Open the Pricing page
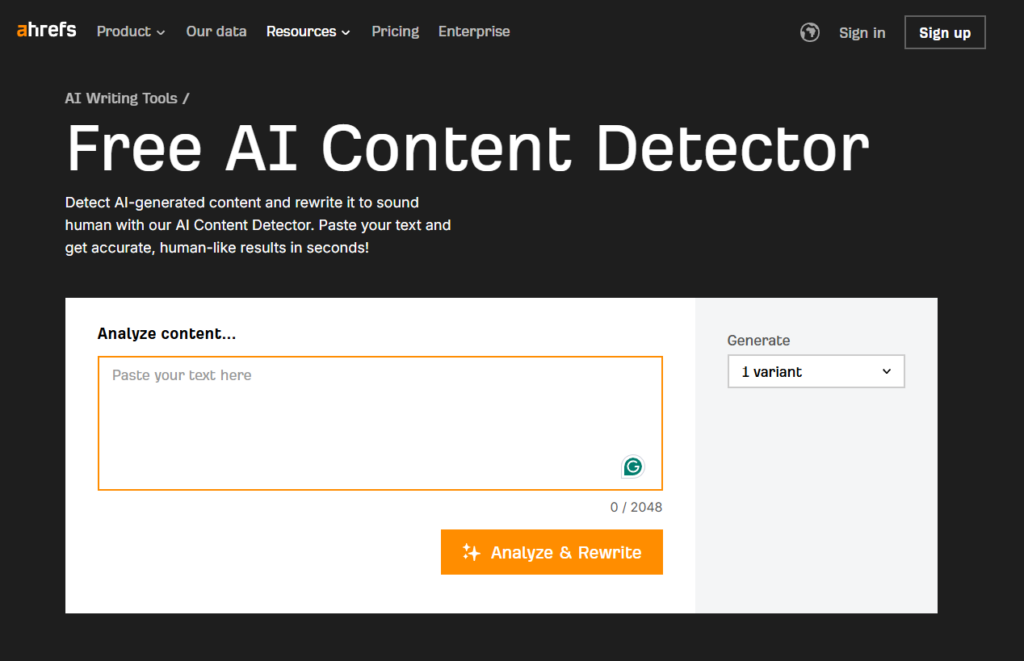This screenshot has width=1024, height=661. click(395, 32)
